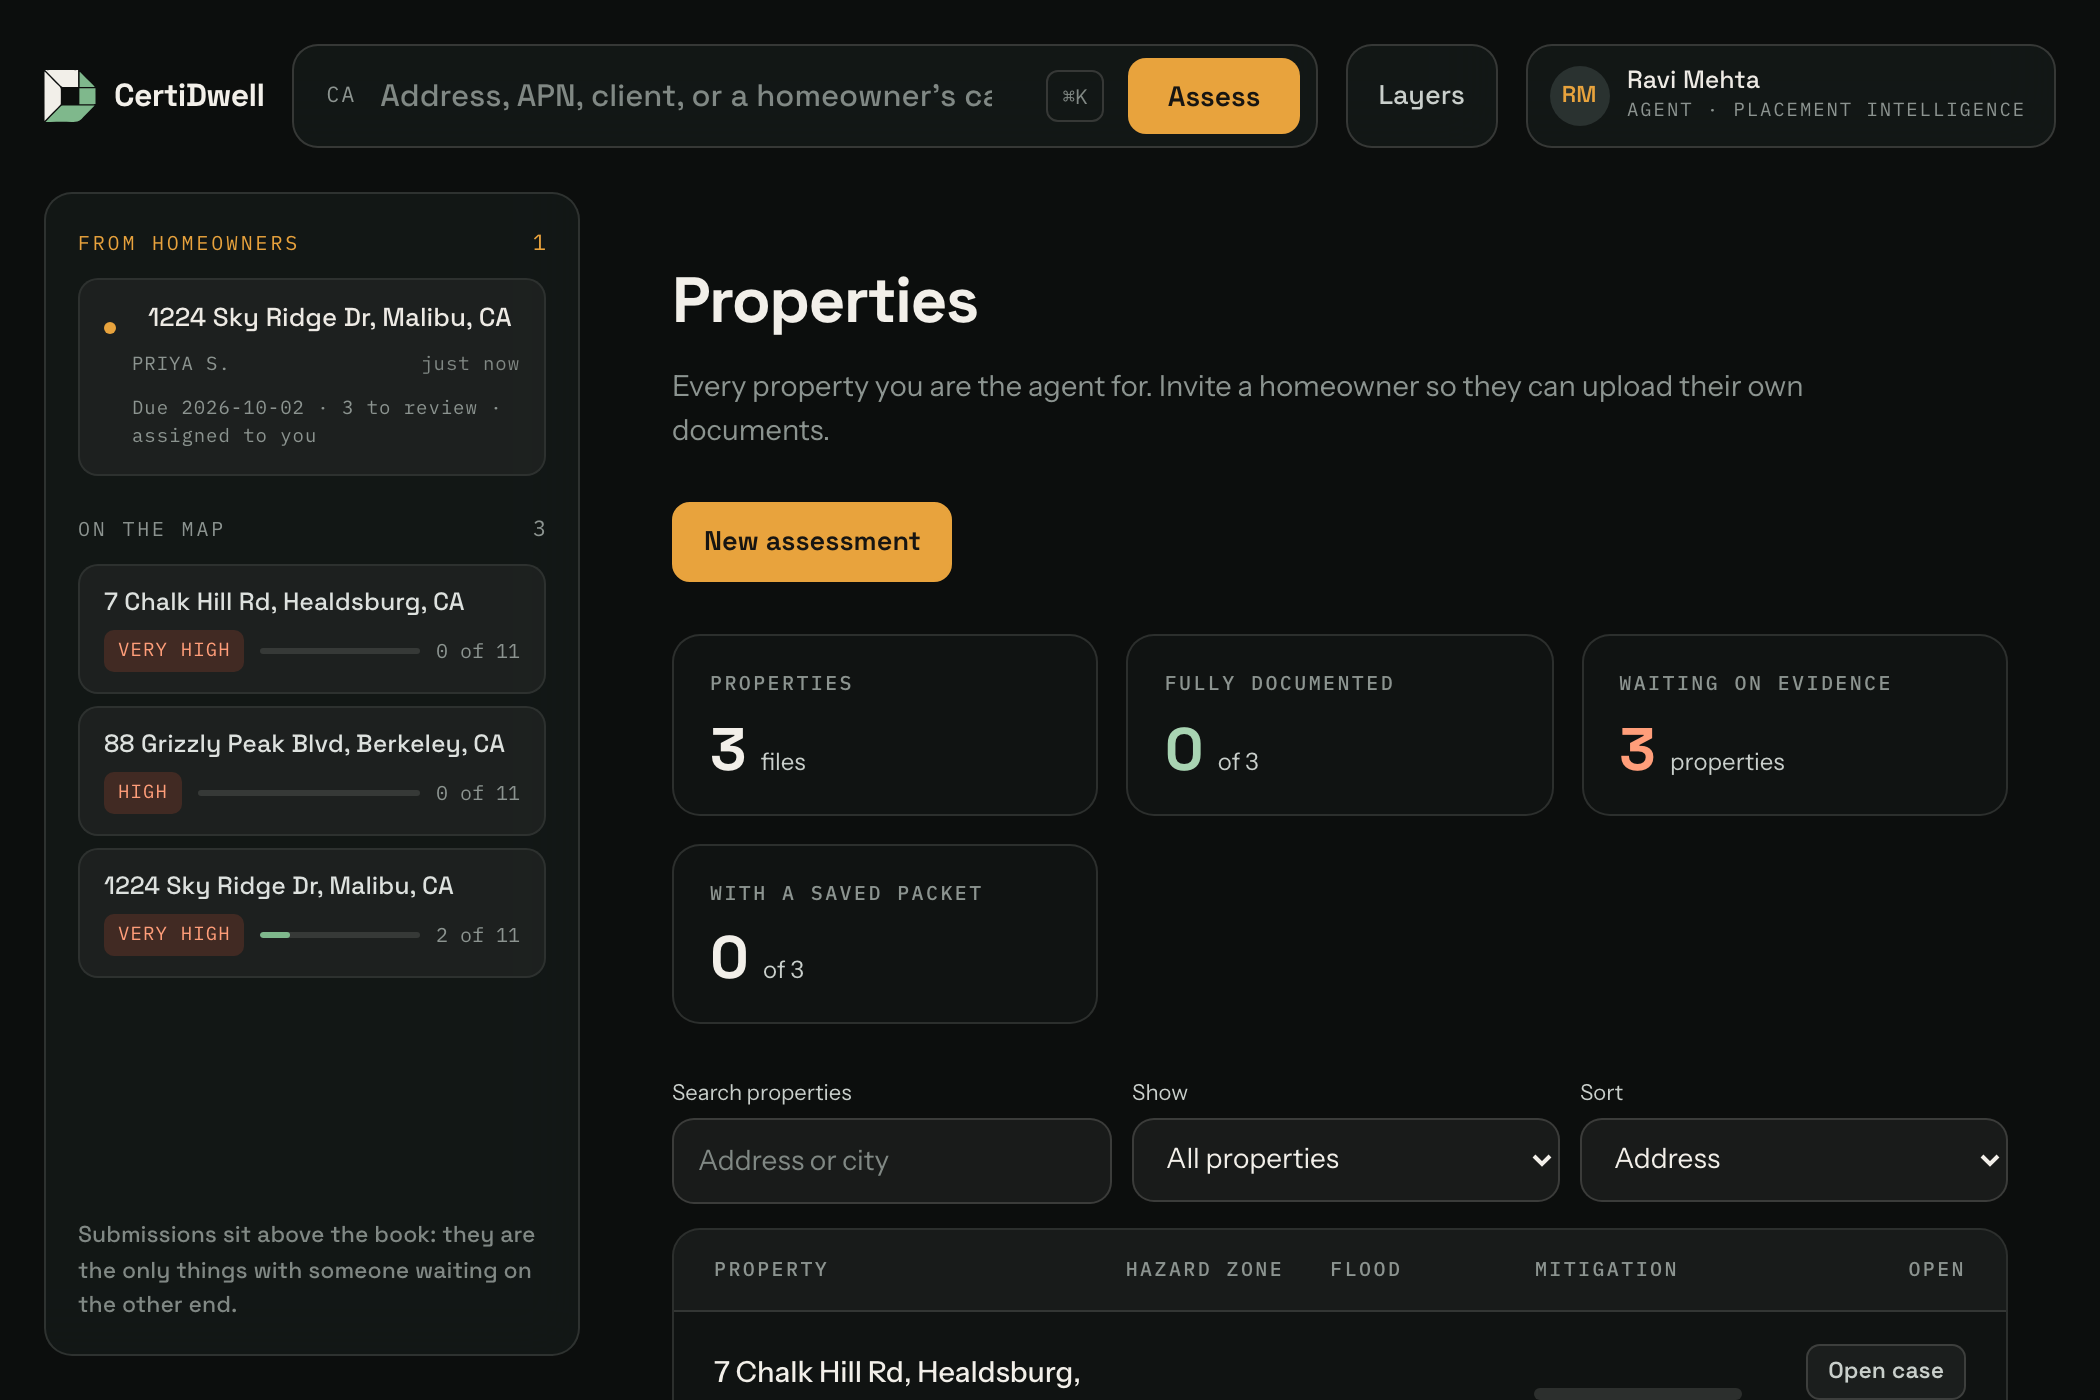Image resolution: width=2100 pixels, height=1400 pixels.
Task: Click the progress bar on 1224 Sky Ridge card
Action: (x=340, y=935)
